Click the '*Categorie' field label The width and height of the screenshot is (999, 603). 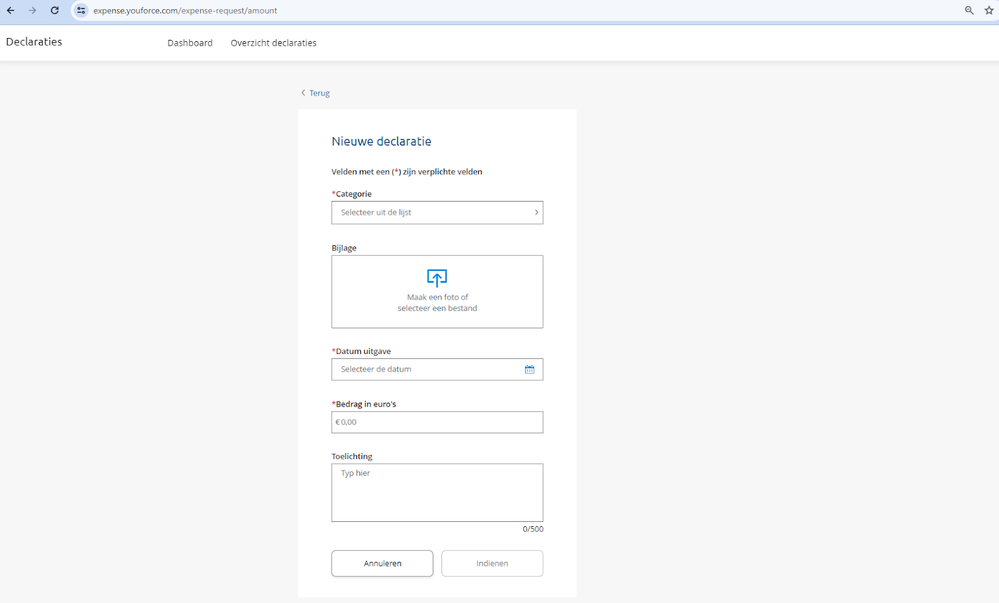[352, 194]
